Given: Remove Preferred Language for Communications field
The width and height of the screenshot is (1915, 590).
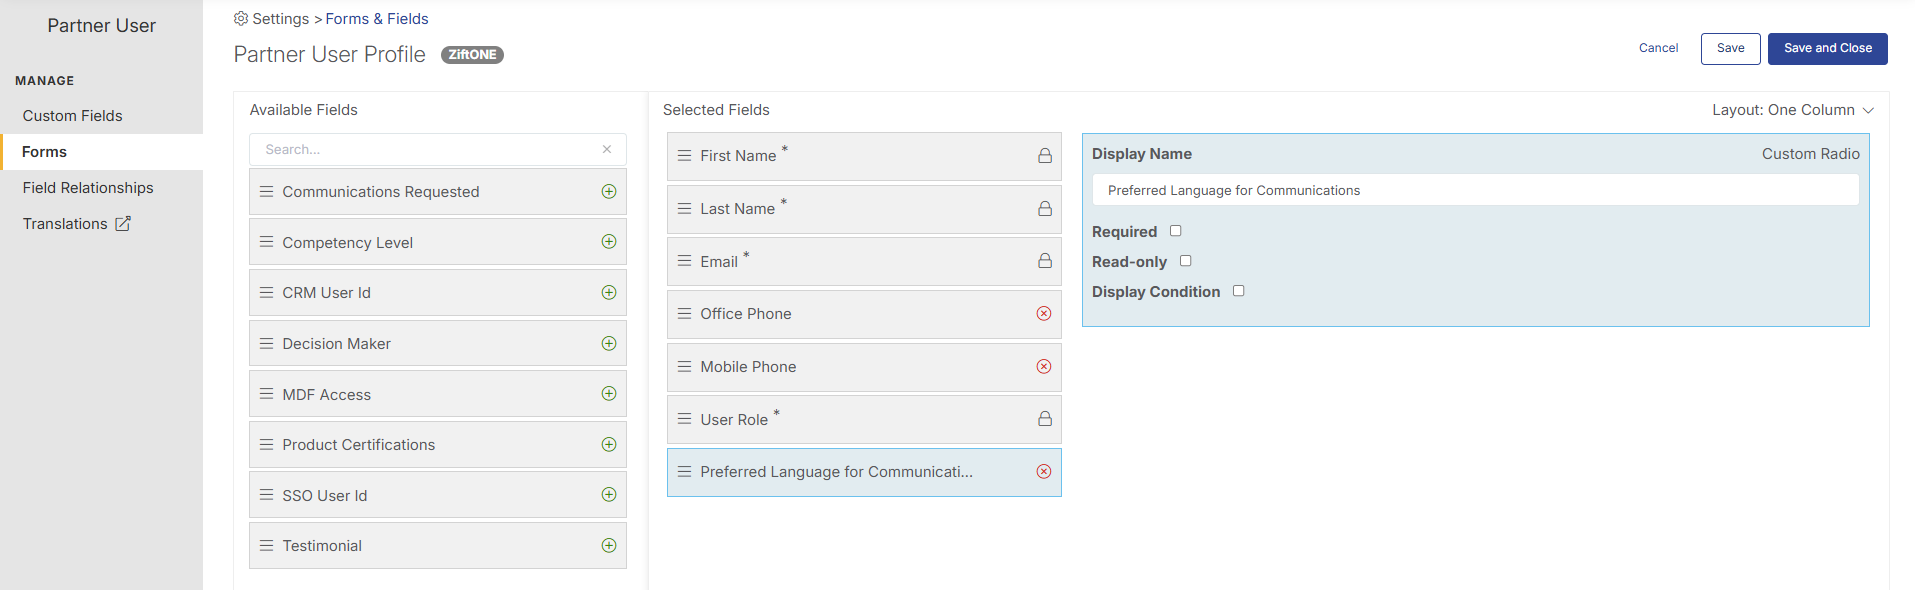Looking at the screenshot, I should [x=1044, y=472].
